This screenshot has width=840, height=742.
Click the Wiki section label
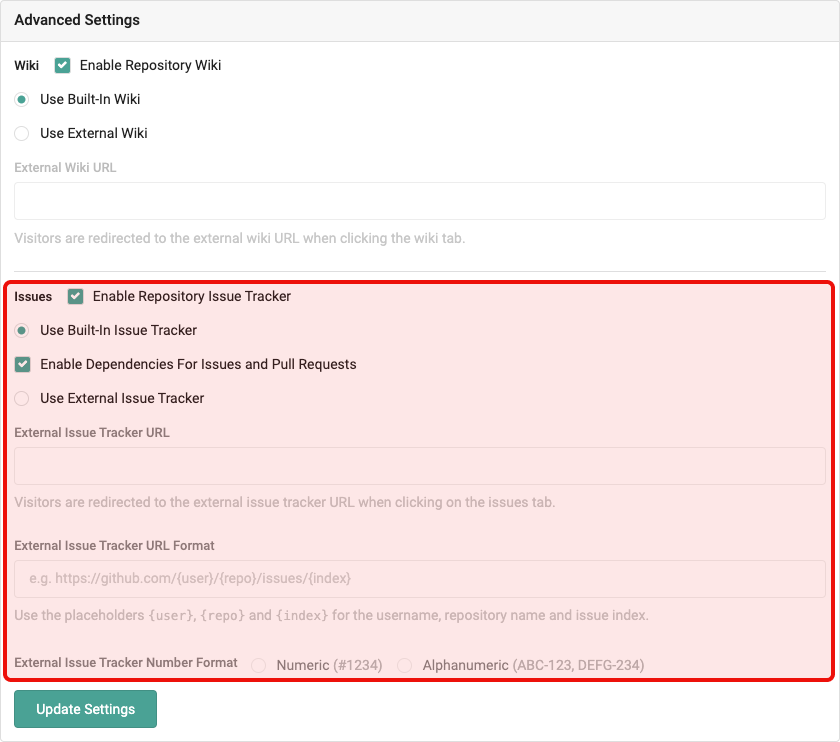tap(27, 65)
